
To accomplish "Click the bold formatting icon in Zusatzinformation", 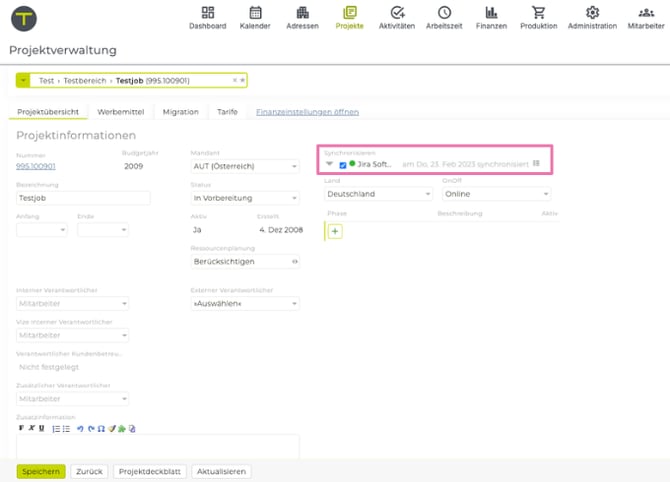I will [21, 428].
